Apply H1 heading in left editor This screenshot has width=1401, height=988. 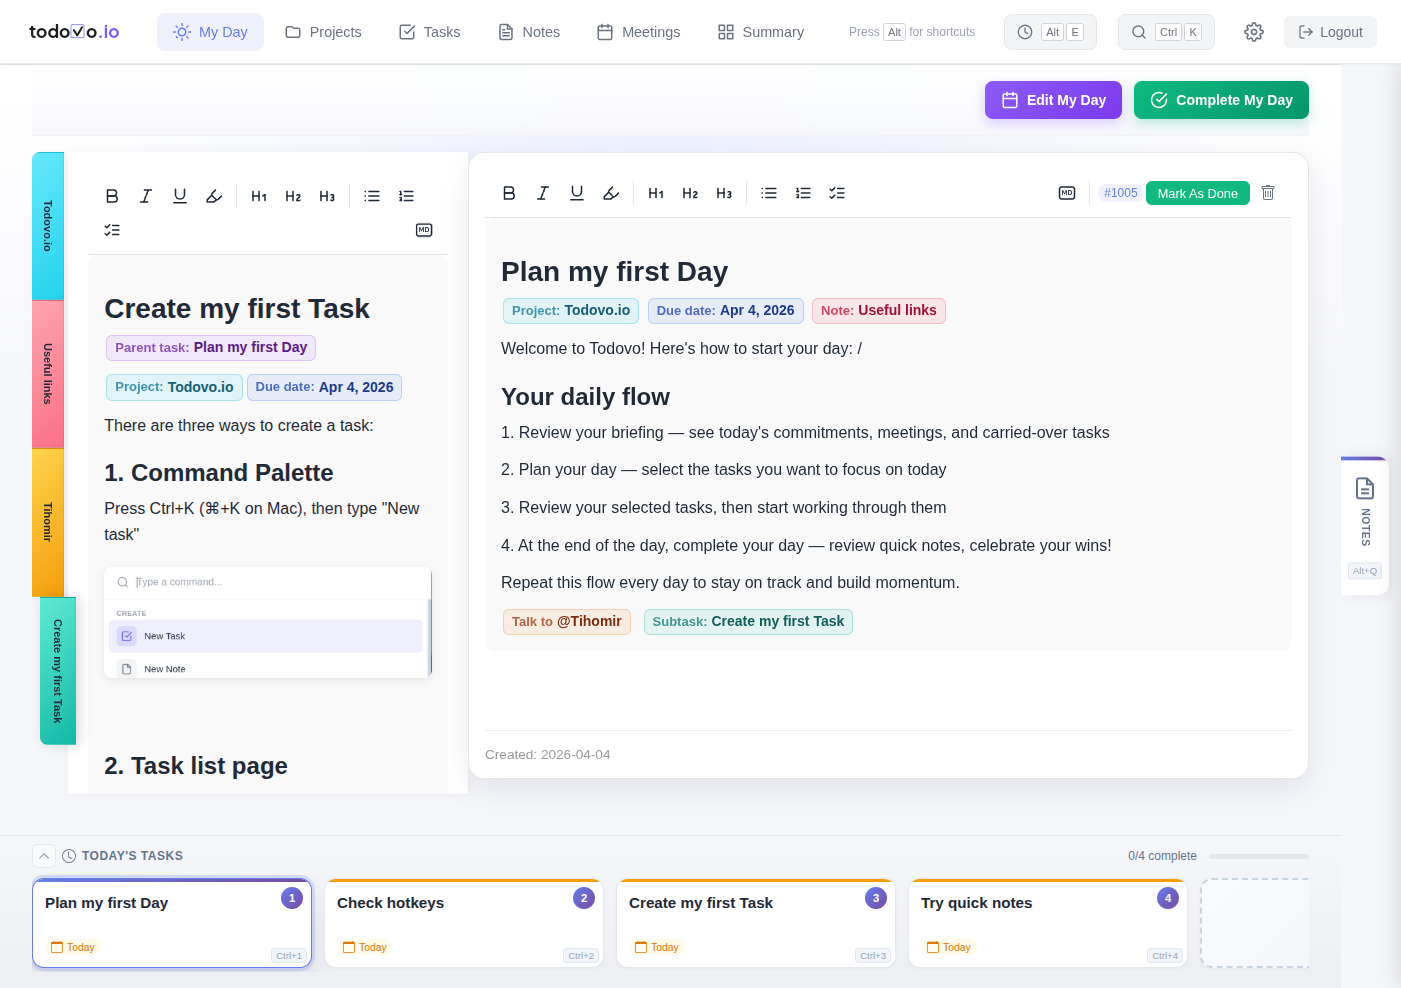pos(259,196)
